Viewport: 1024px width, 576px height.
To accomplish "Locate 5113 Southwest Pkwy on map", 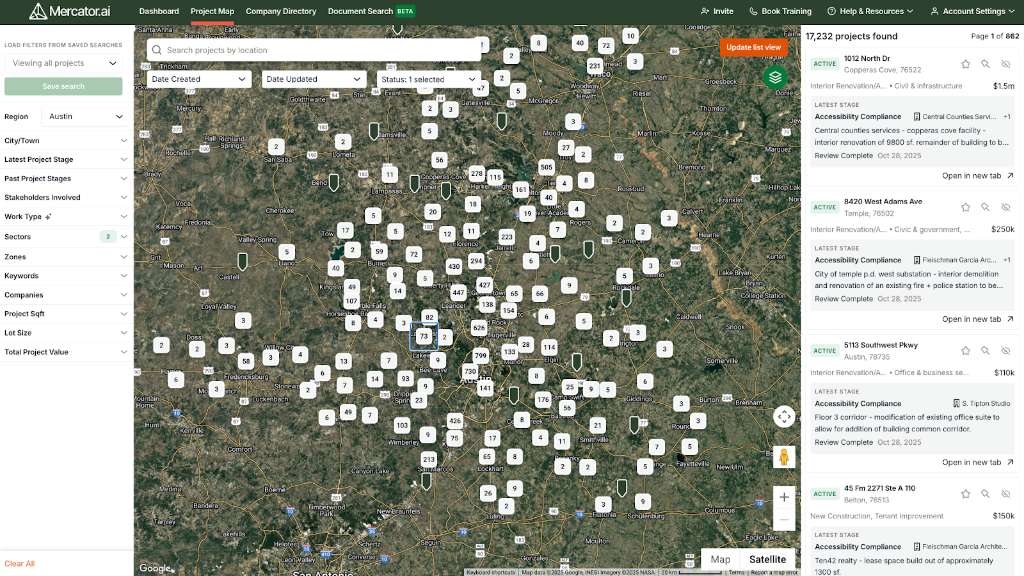I will click(985, 351).
